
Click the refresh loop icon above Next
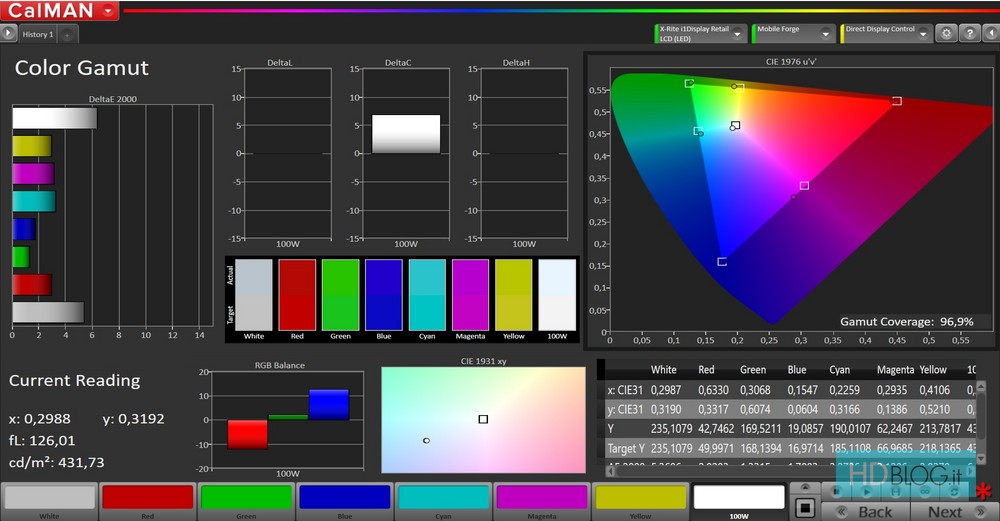[x=955, y=492]
